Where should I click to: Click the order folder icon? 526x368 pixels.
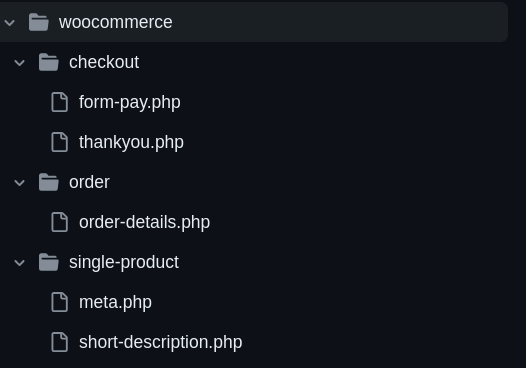click(x=49, y=182)
